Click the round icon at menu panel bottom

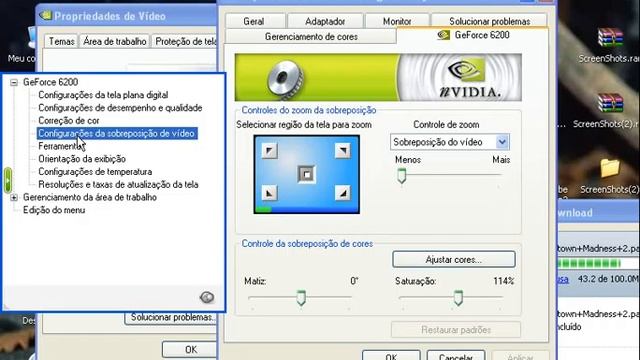(207, 297)
